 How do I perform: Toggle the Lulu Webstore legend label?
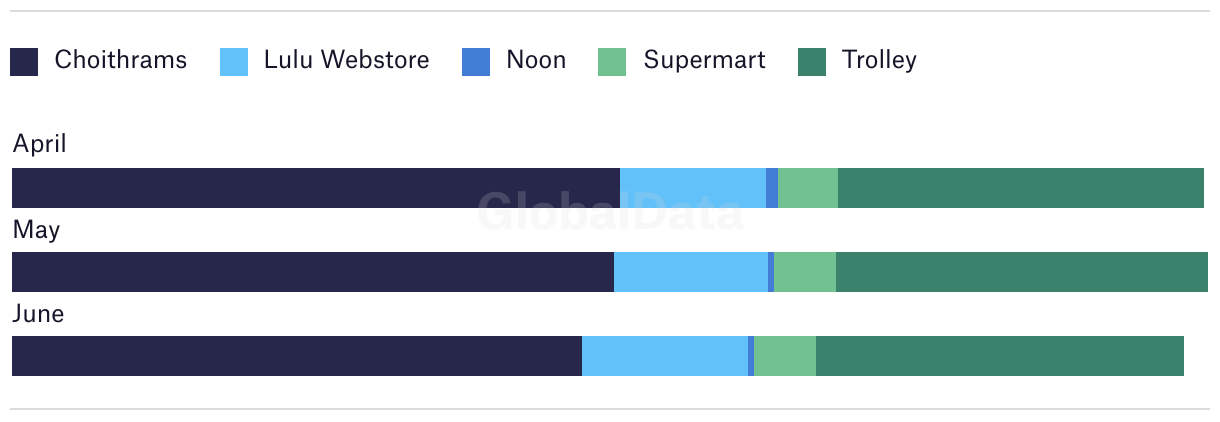[346, 60]
